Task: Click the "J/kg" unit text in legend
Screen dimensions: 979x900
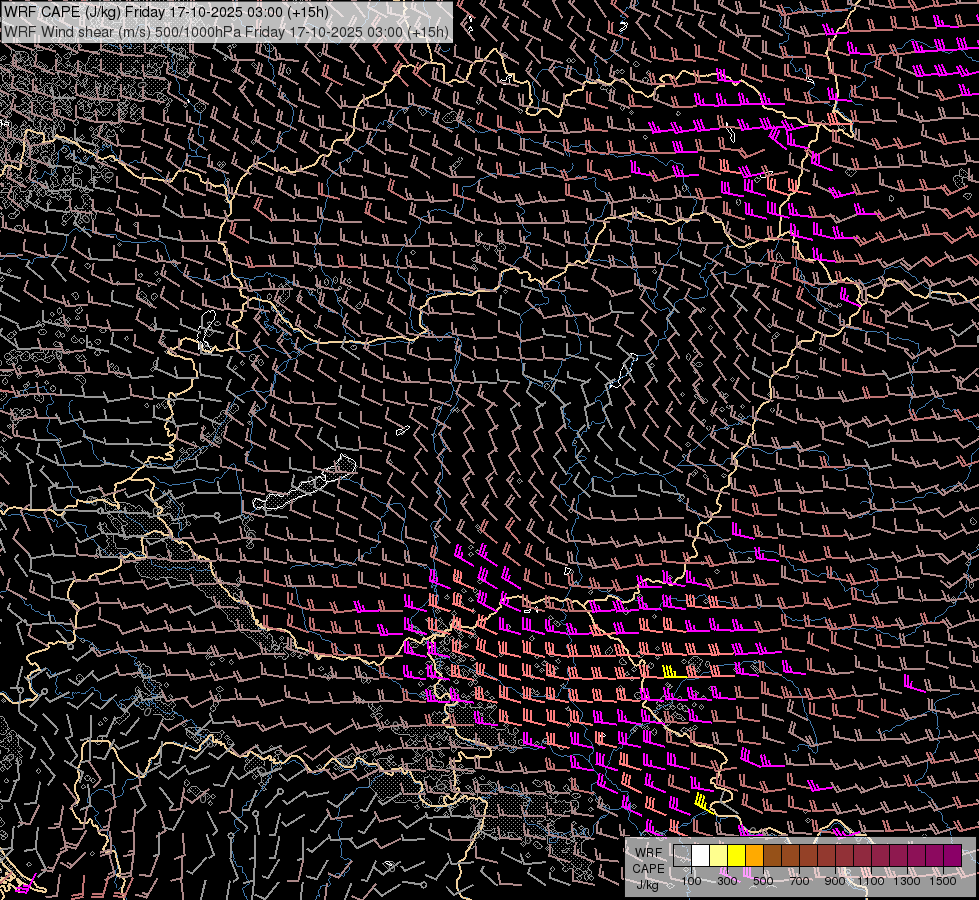Action: [x=647, y=885]
